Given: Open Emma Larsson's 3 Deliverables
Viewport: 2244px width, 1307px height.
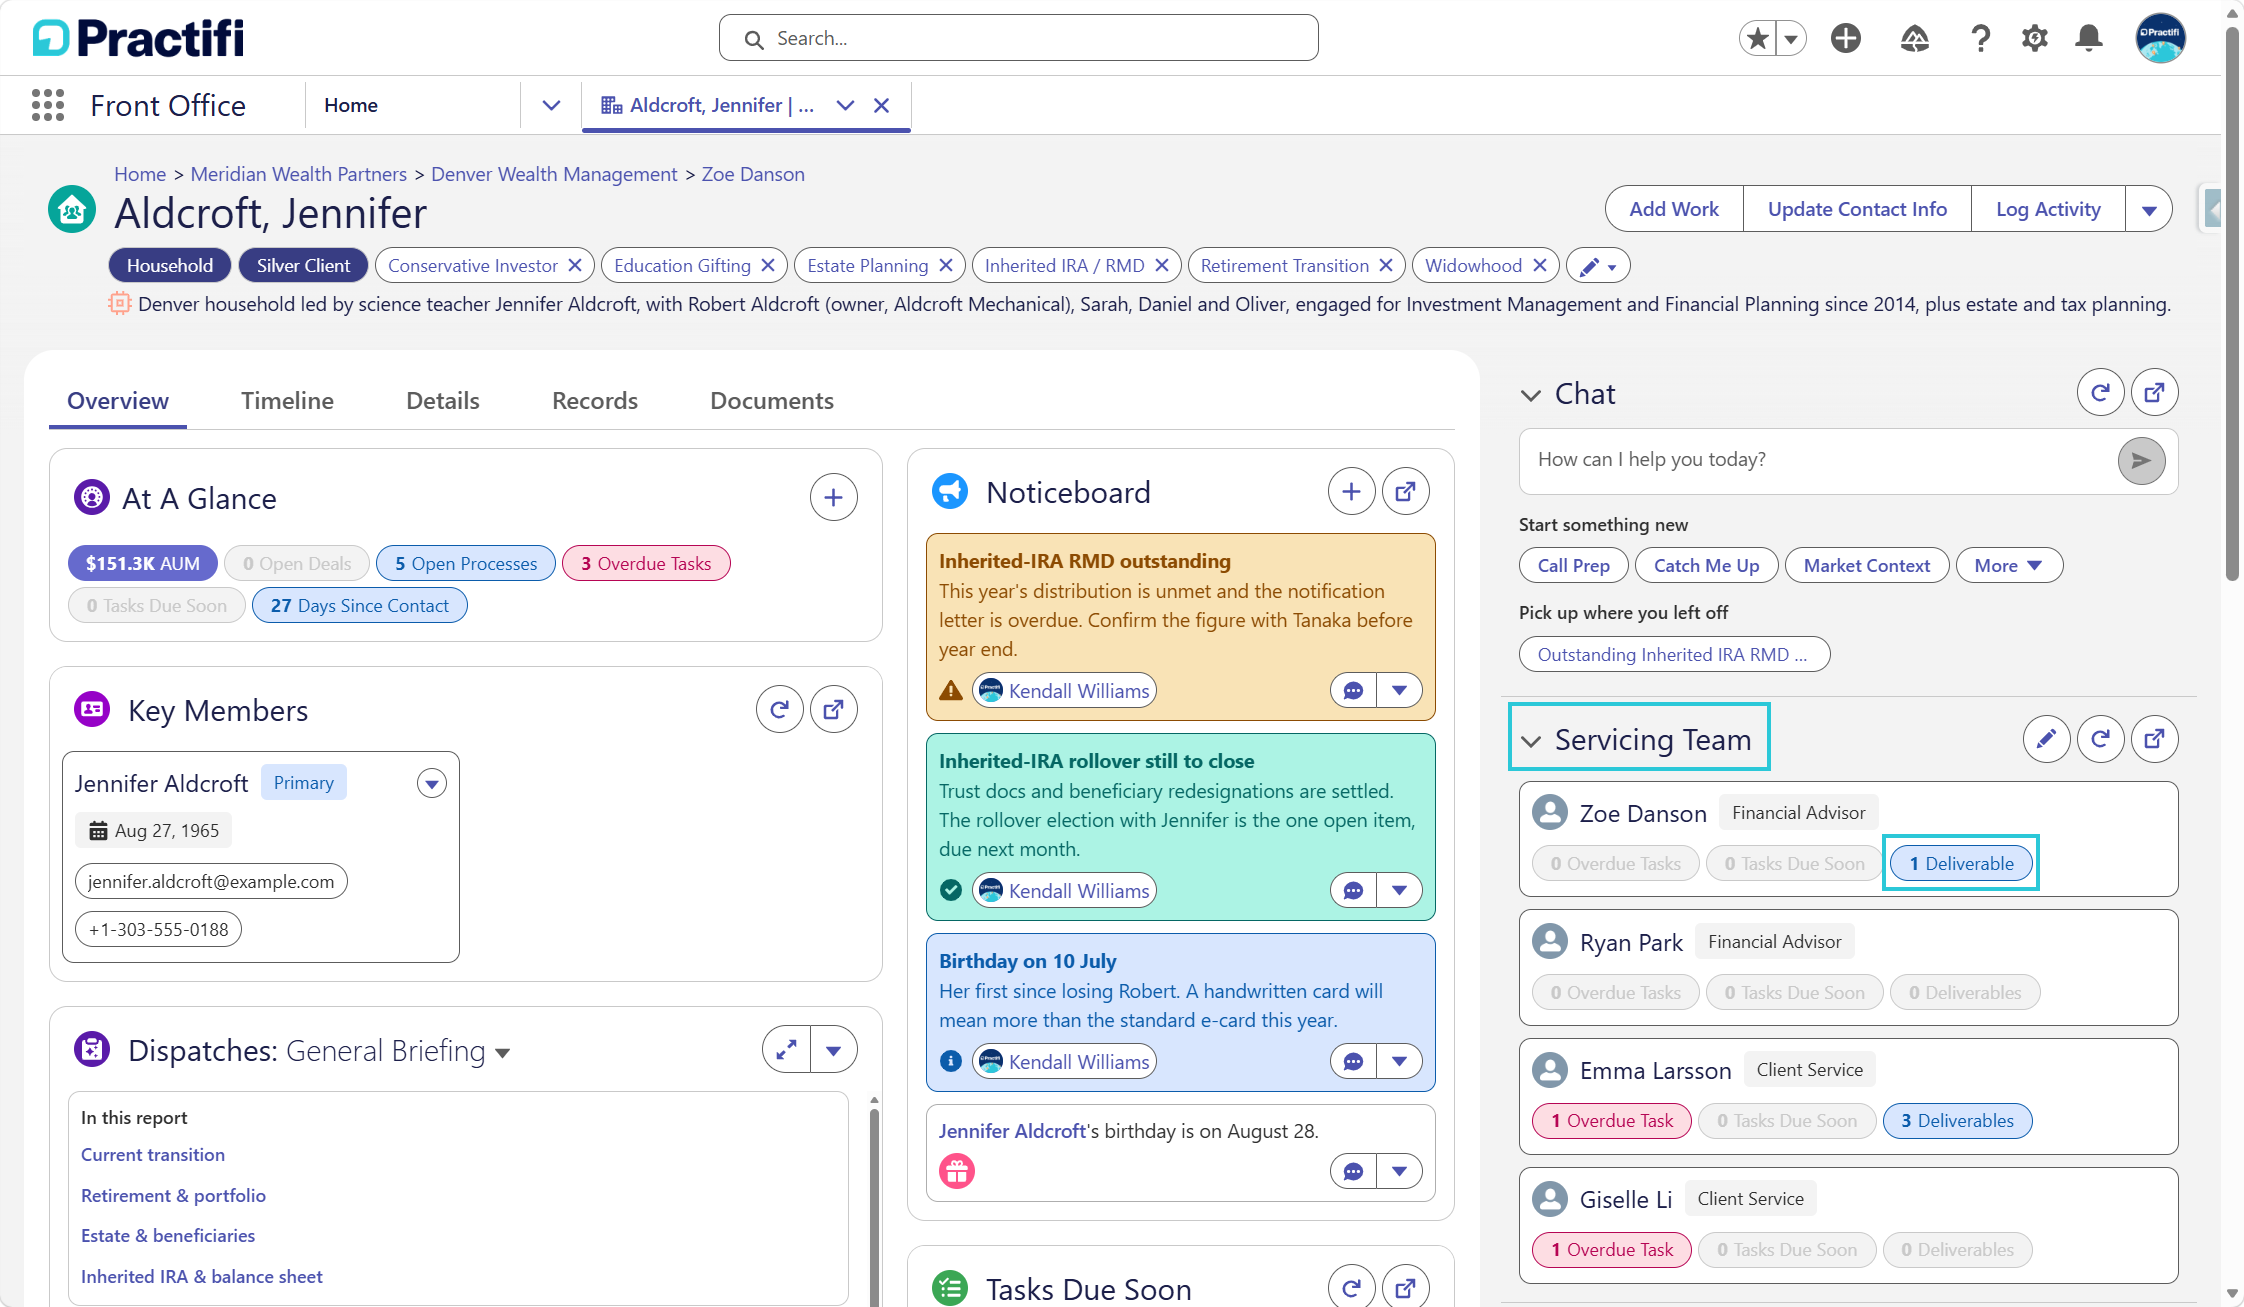Looking at the screenshot, I should pyautogui.click(x=1957, y=1121).
